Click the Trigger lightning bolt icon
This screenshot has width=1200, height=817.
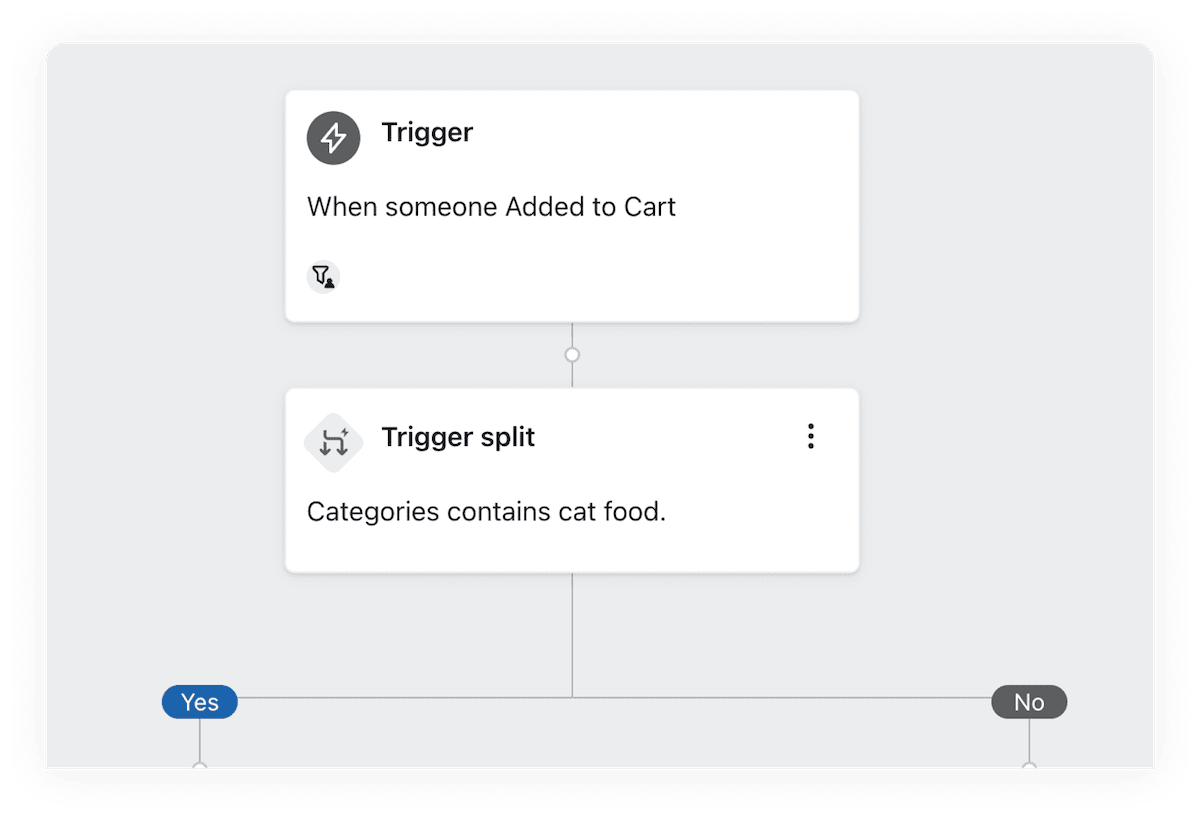pos(333,138)
